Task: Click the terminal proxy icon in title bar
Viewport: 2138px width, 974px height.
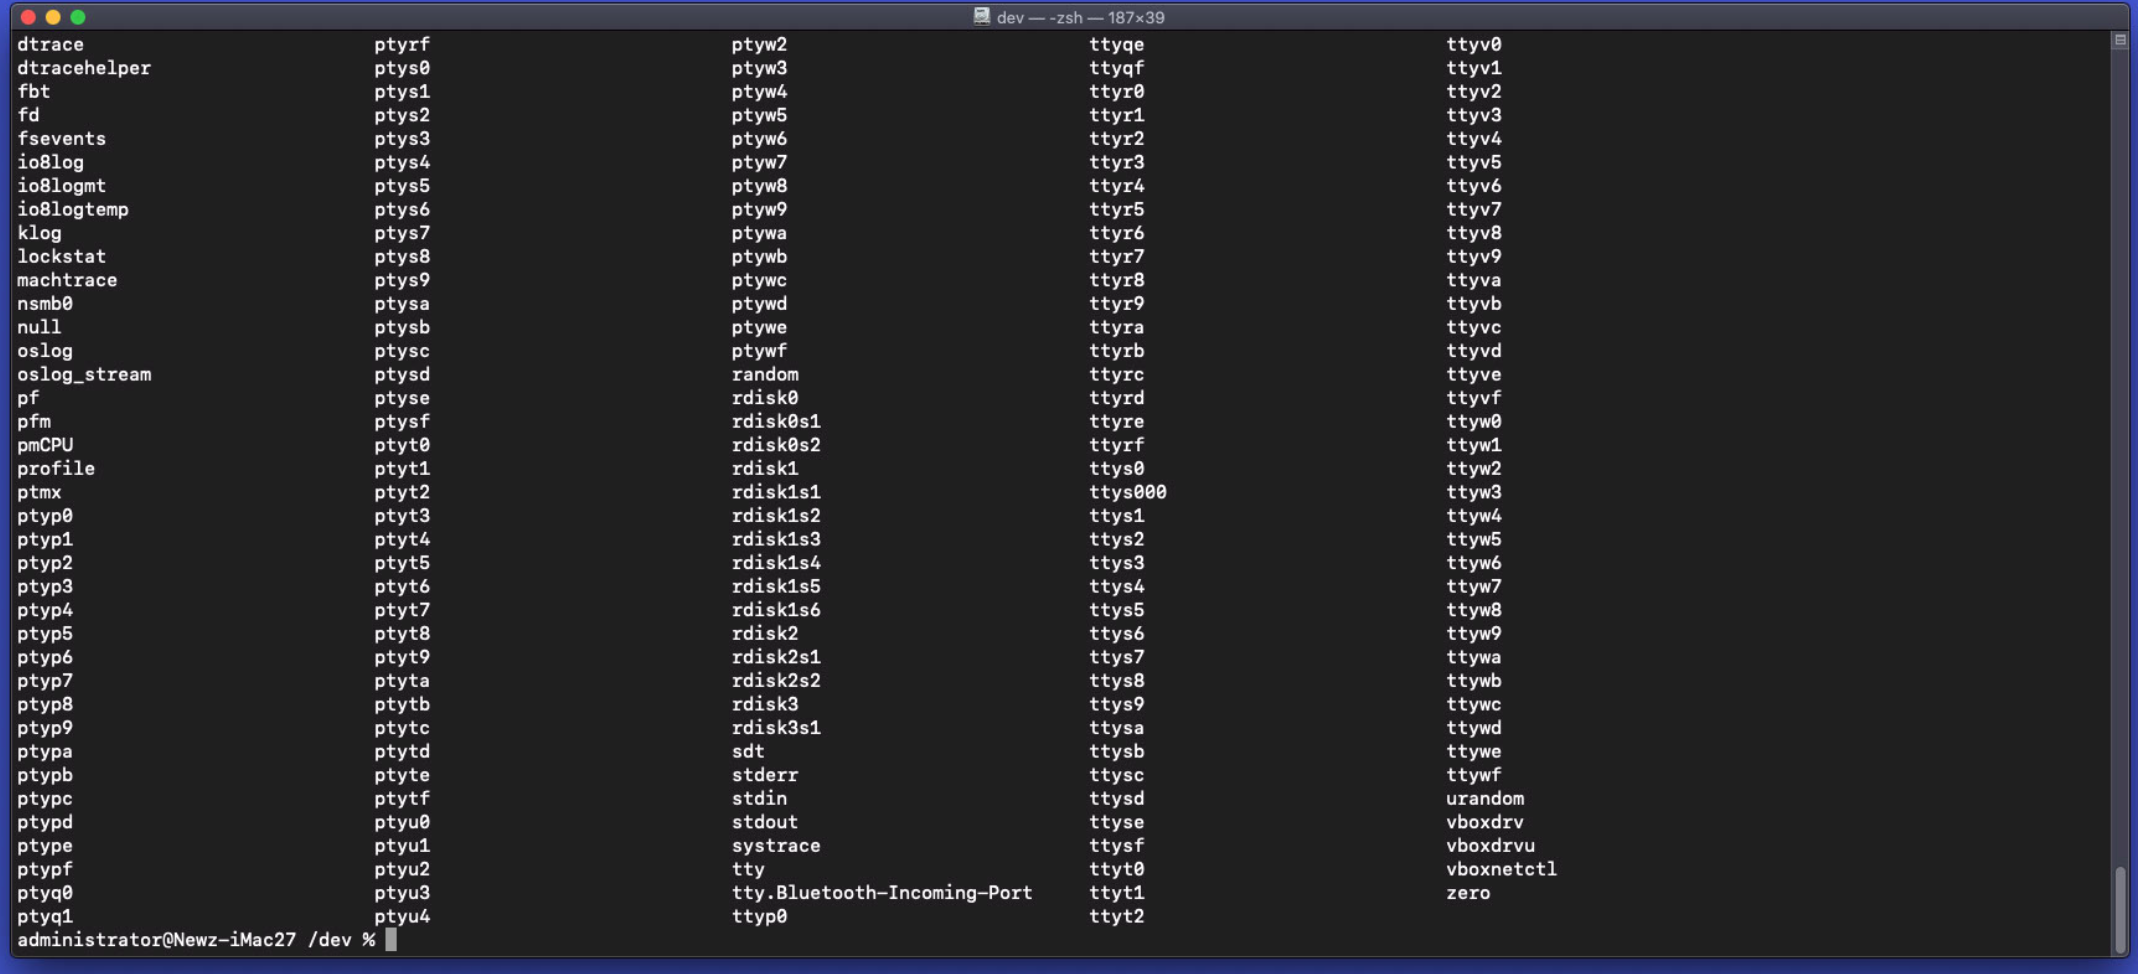Action: (981, 16)
